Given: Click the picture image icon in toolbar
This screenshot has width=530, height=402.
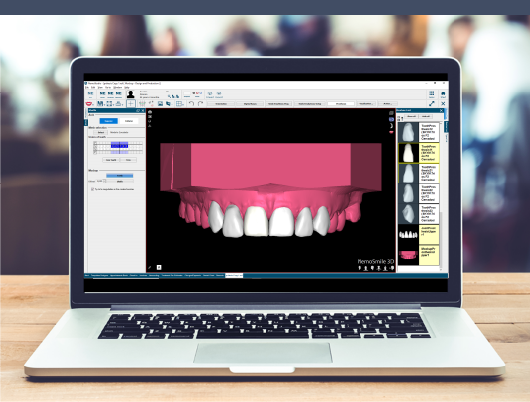Looking at the screenshot, I should pyautogui.click(x=160, y=103).
